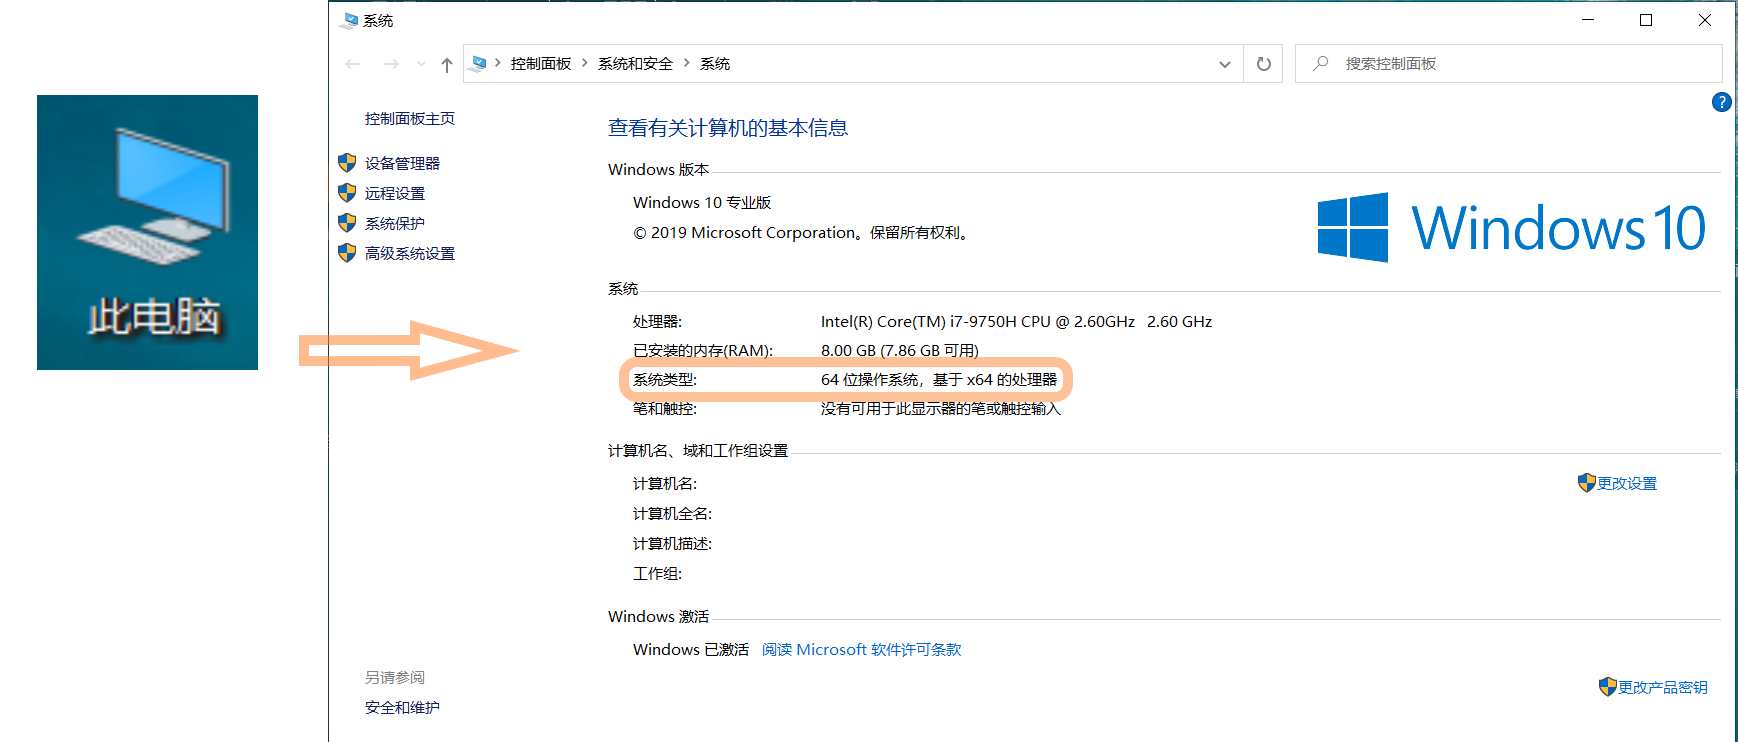Viewport: 1738px width, 742px height.
Task: Click the 系统类型: label
Action: 665,379
